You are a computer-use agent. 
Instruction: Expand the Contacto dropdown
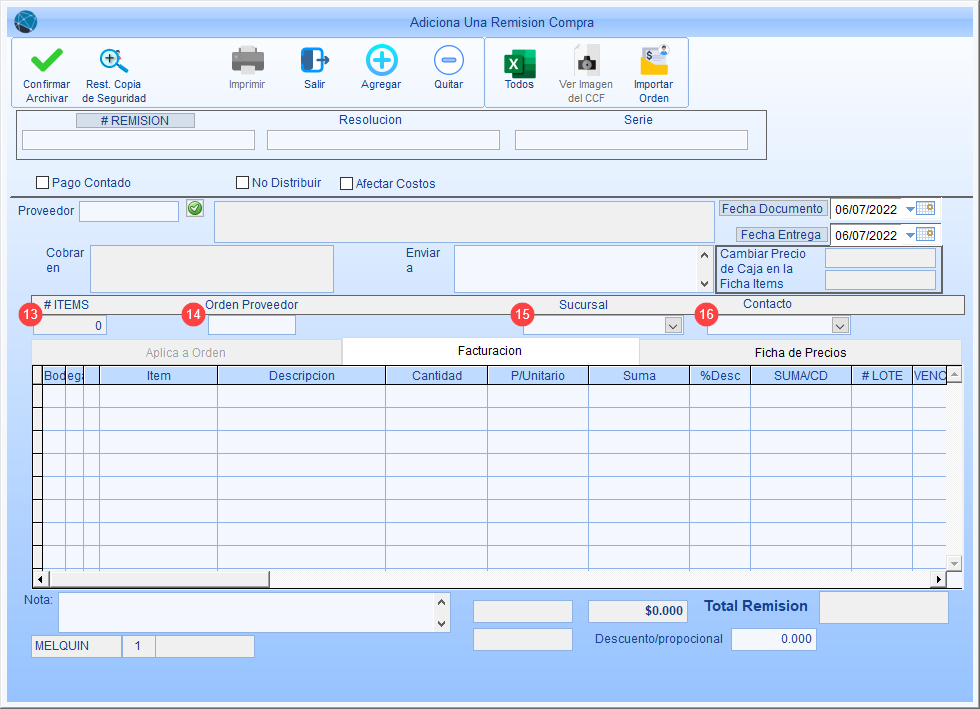click(x=840, y=326)
